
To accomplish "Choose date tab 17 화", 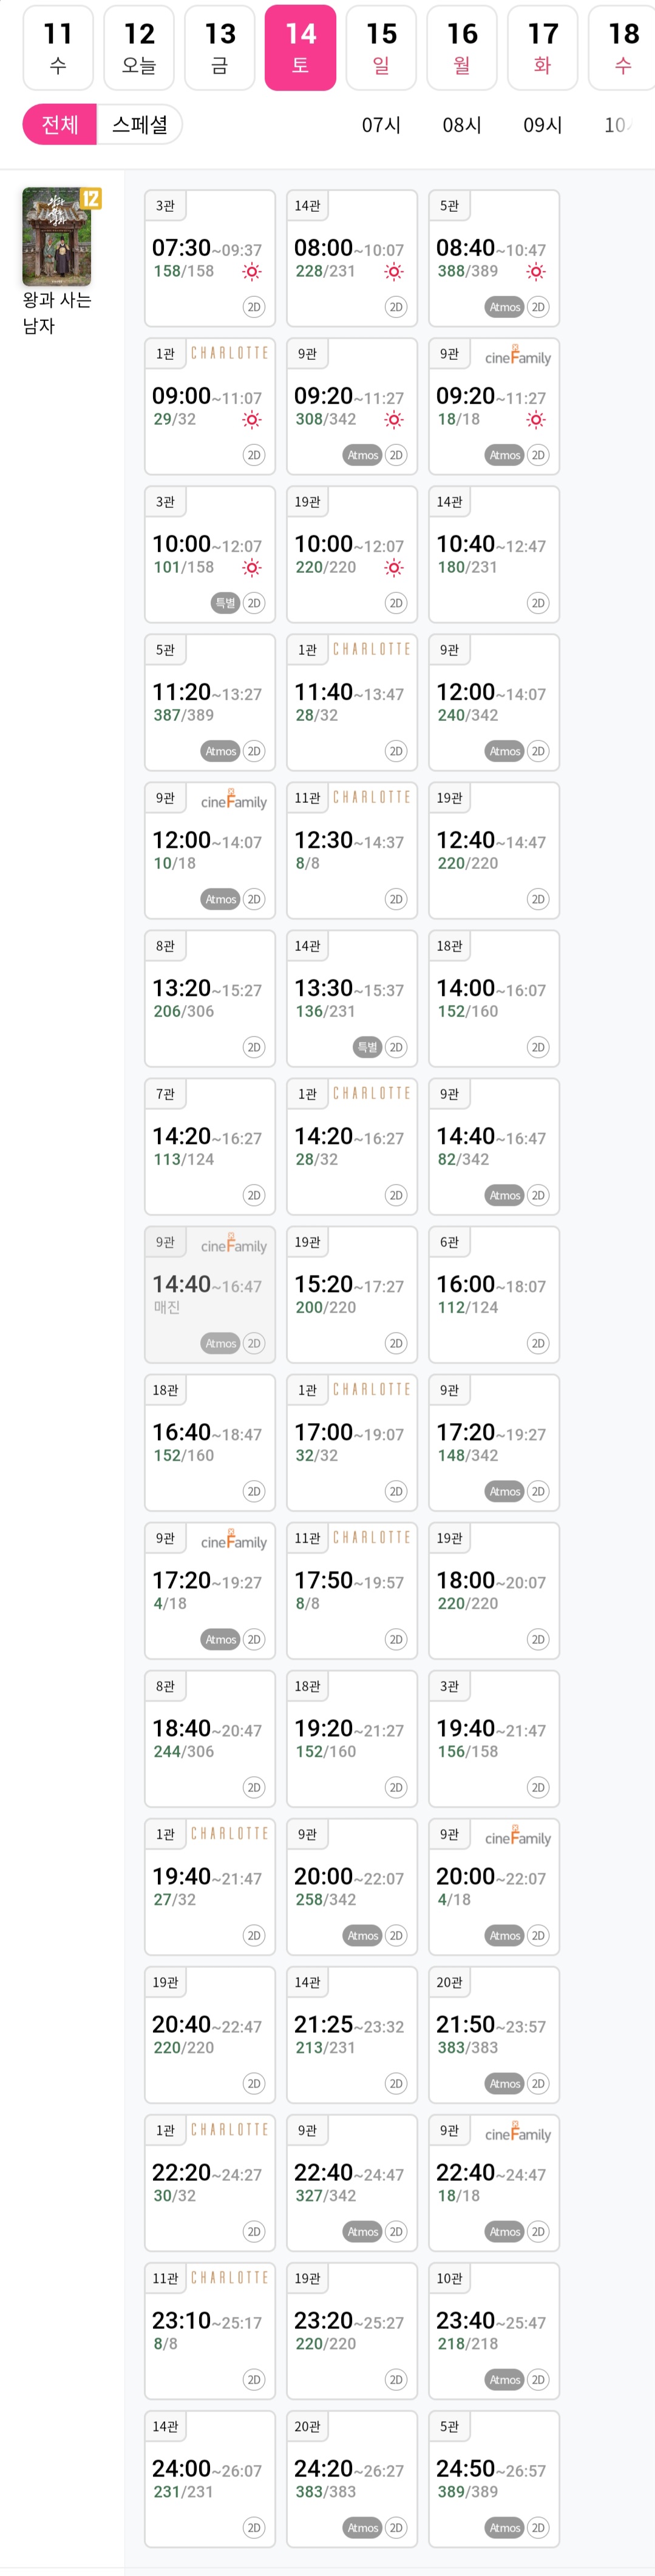I will (x=542, y=48).
